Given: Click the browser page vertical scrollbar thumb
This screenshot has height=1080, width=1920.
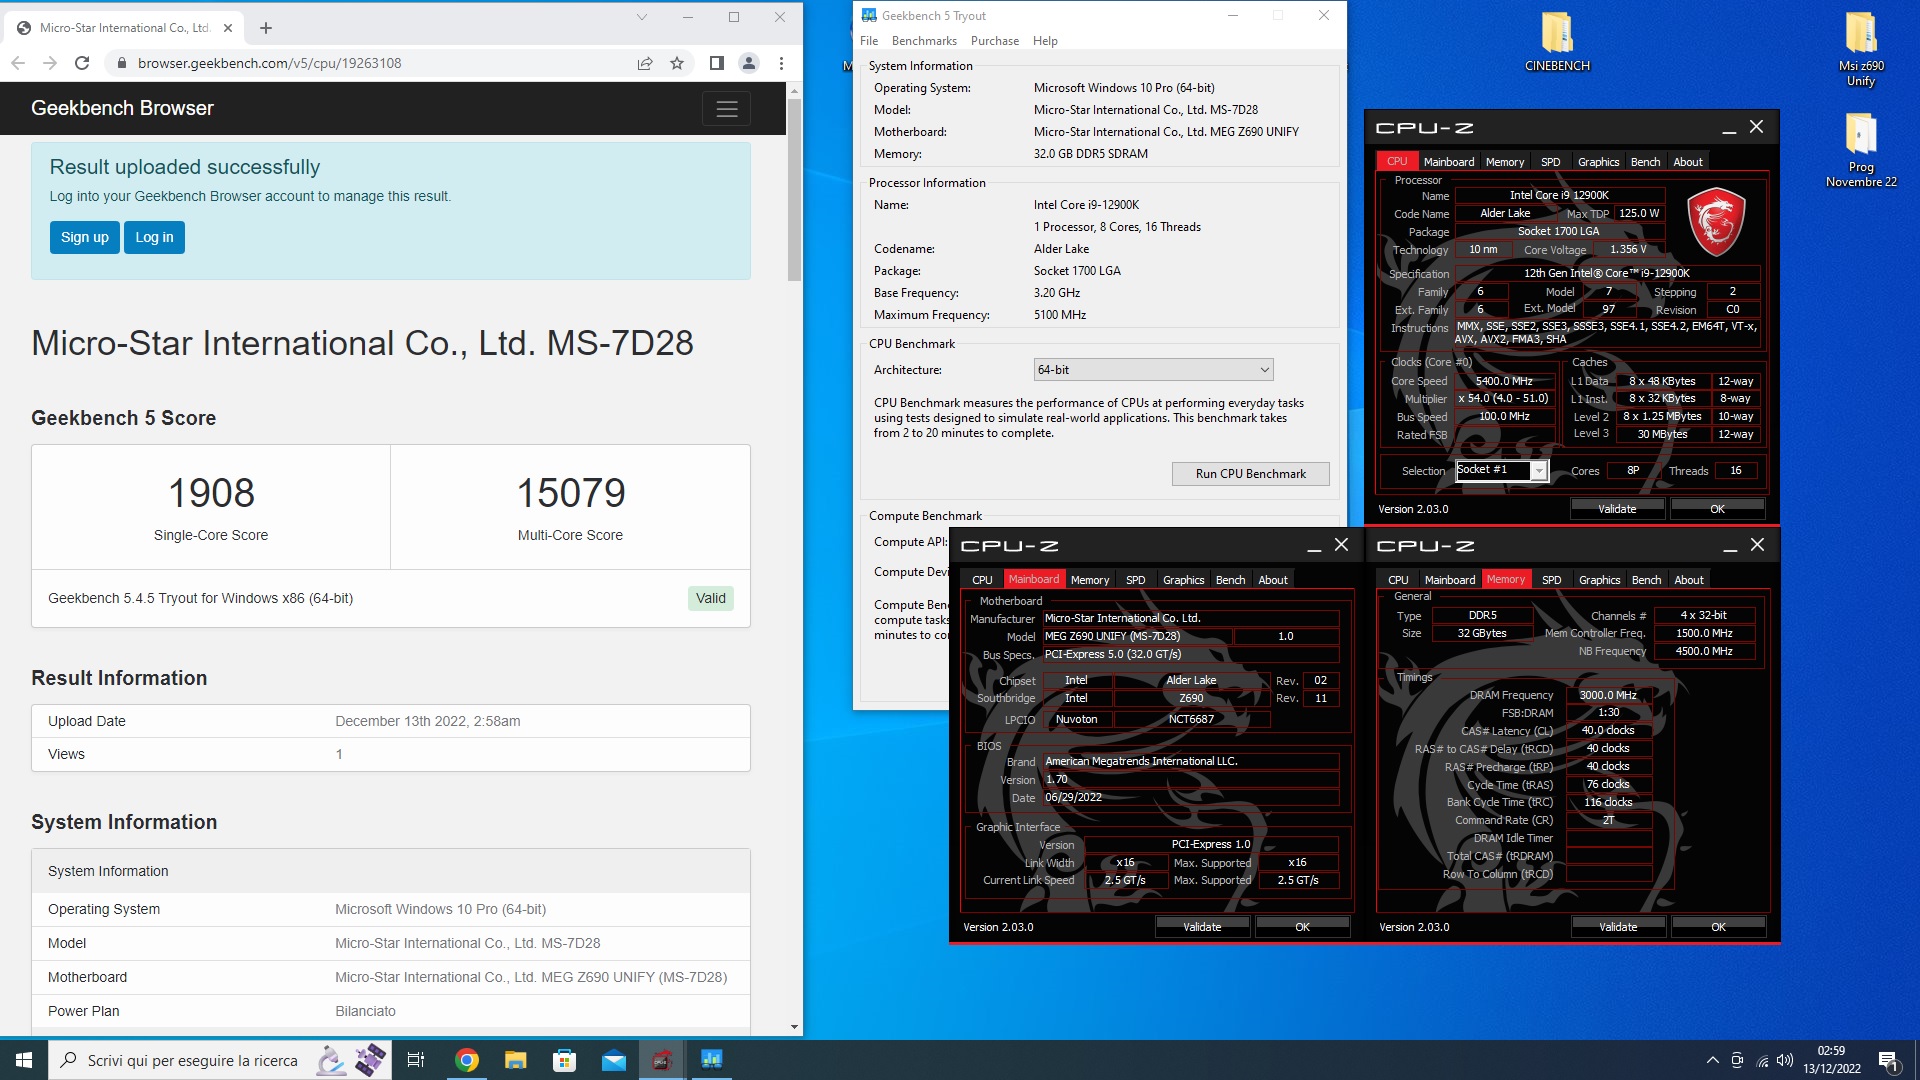Looking at the screenshot, I should coord(794,190).
